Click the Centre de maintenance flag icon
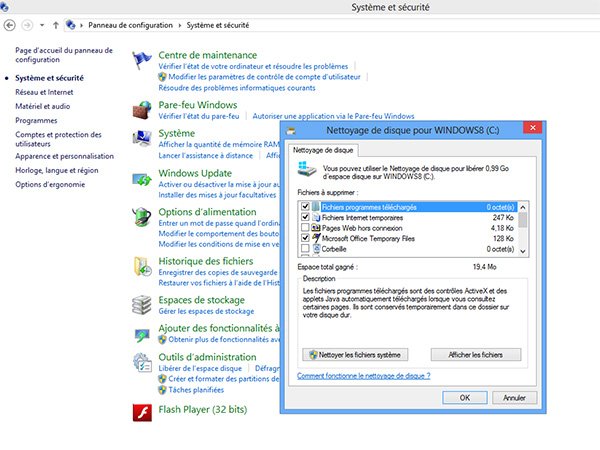The image size is (600, 450). pyautogui.click(x=141, y=60)
